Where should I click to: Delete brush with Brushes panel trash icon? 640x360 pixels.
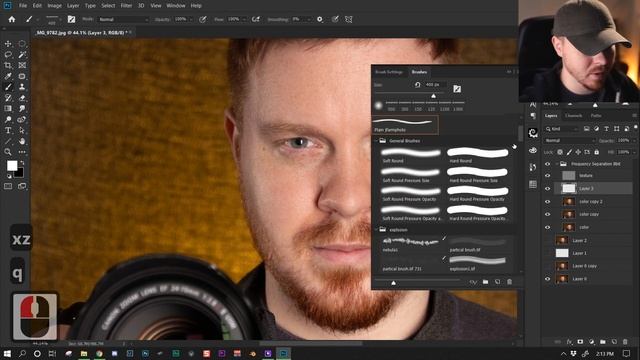point(509,282)
